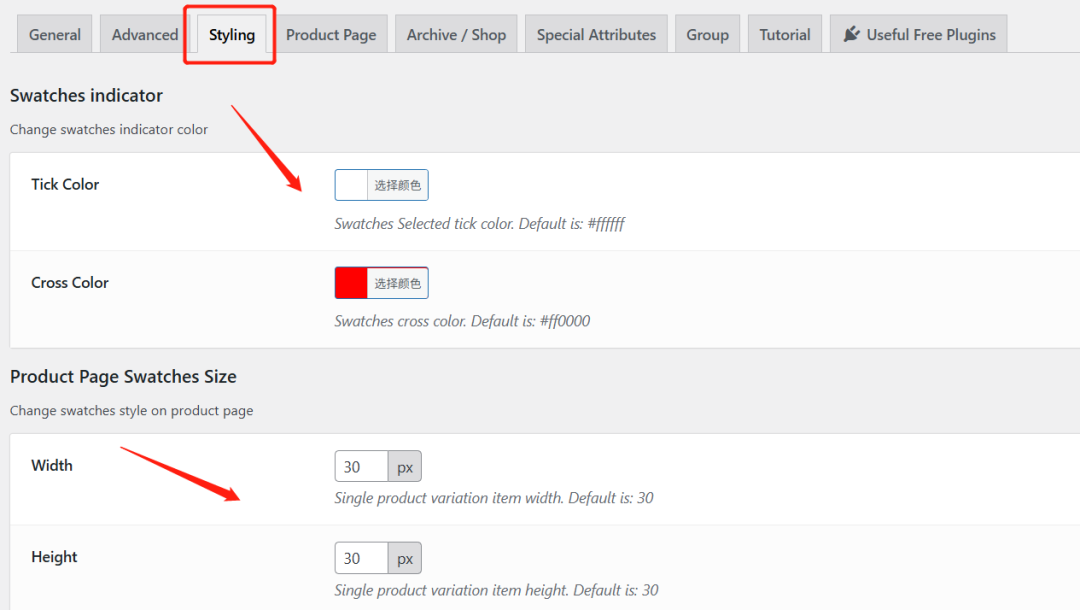Click the px unit beside Height

click(405, 558)
